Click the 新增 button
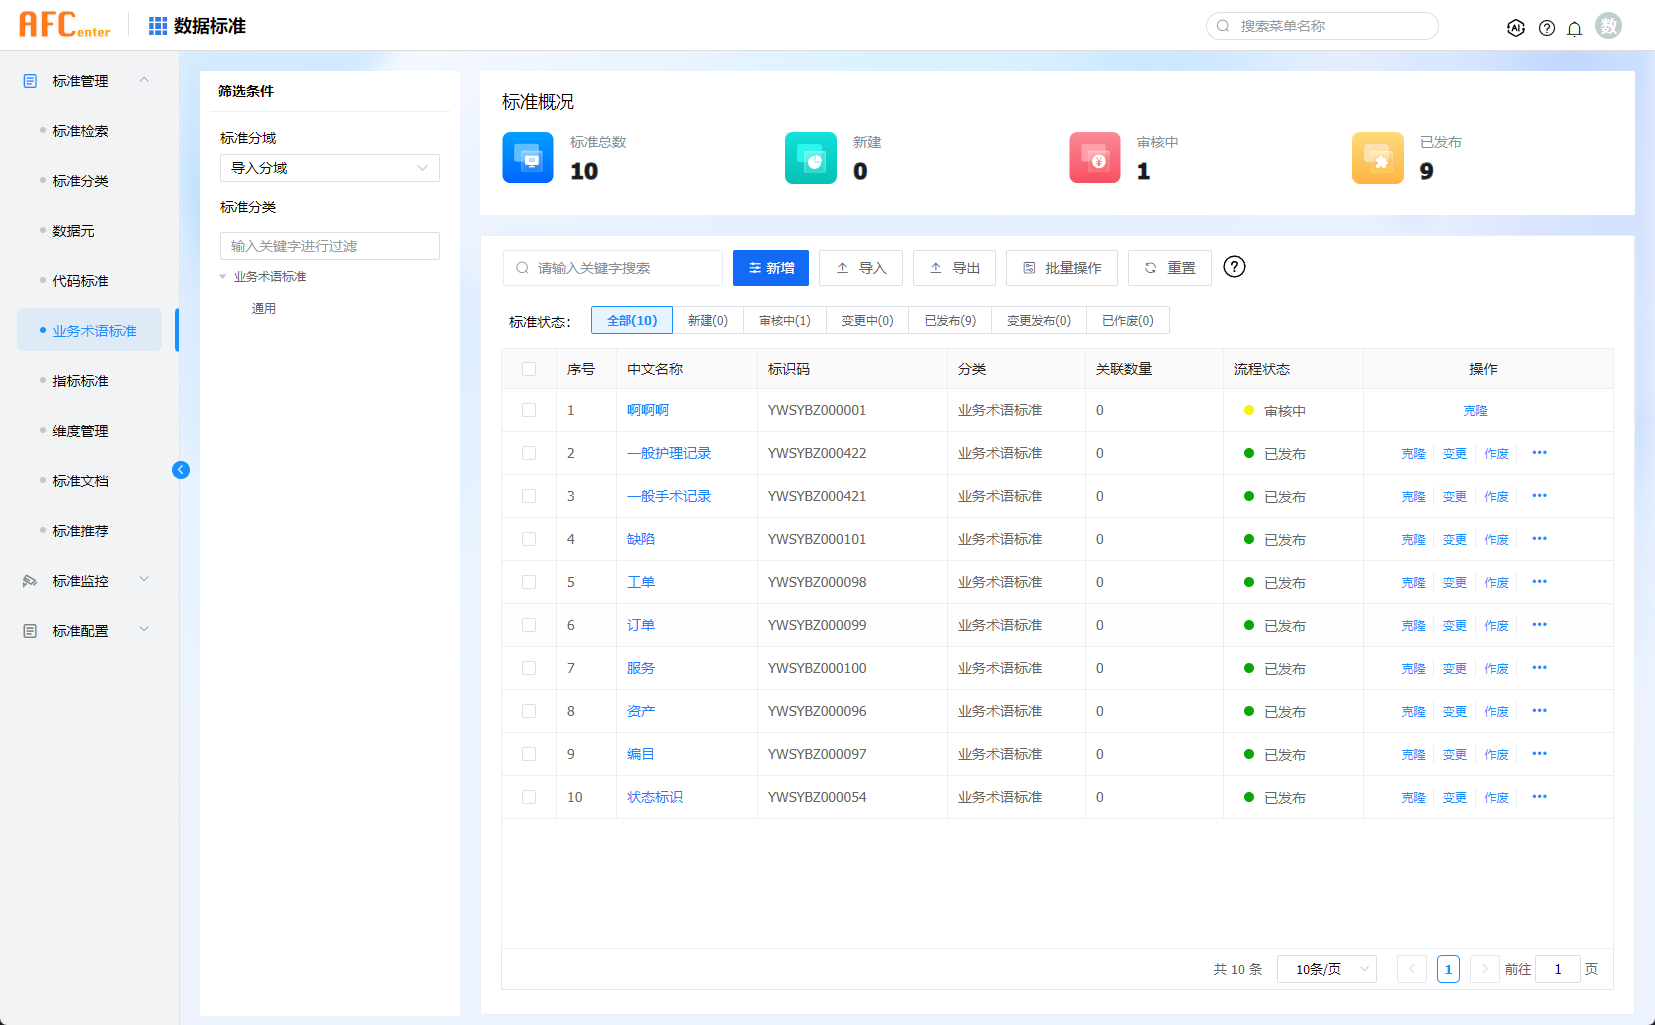1655x1025 pixels. 771,268
